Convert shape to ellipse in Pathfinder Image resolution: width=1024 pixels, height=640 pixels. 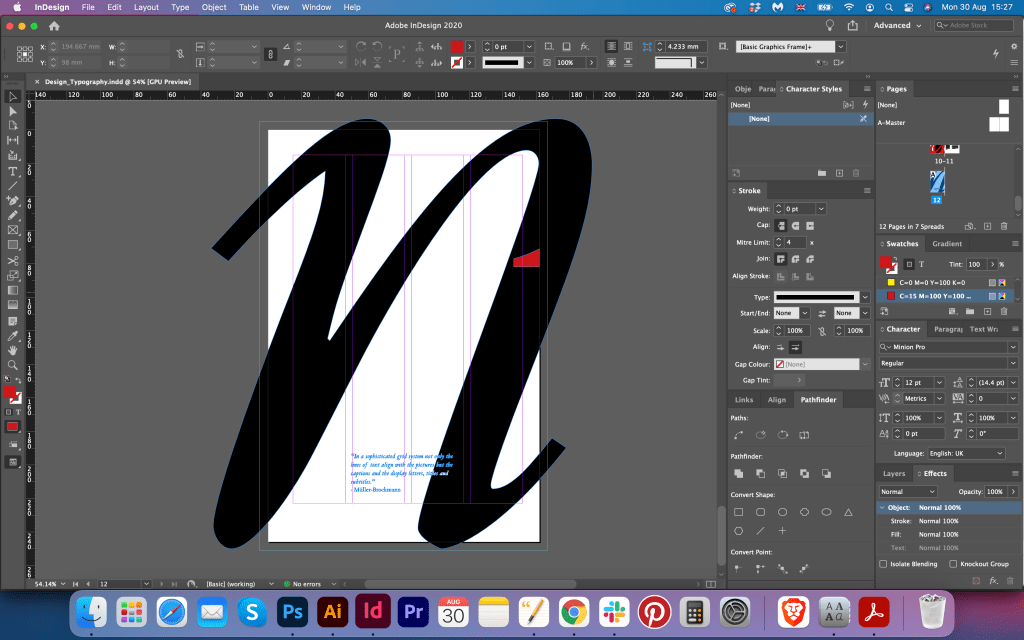pyautogui.click(x=827, y=512)
